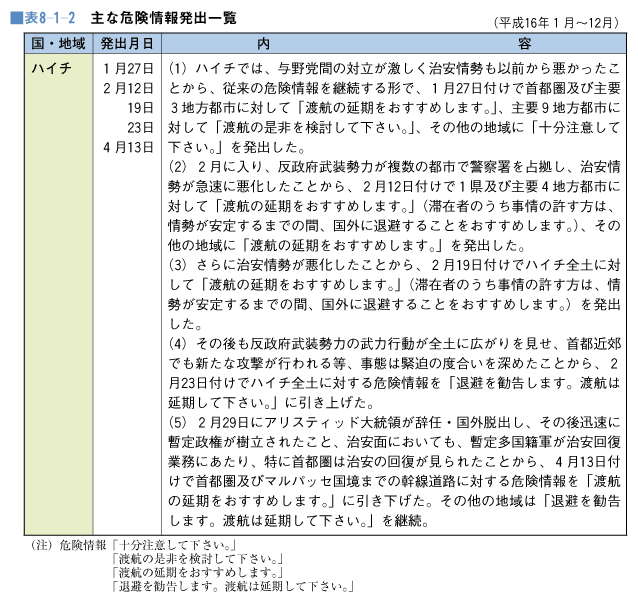Click the date 1月27日
The width and height of the screenshot is (638, 602).
pos(128,68)
